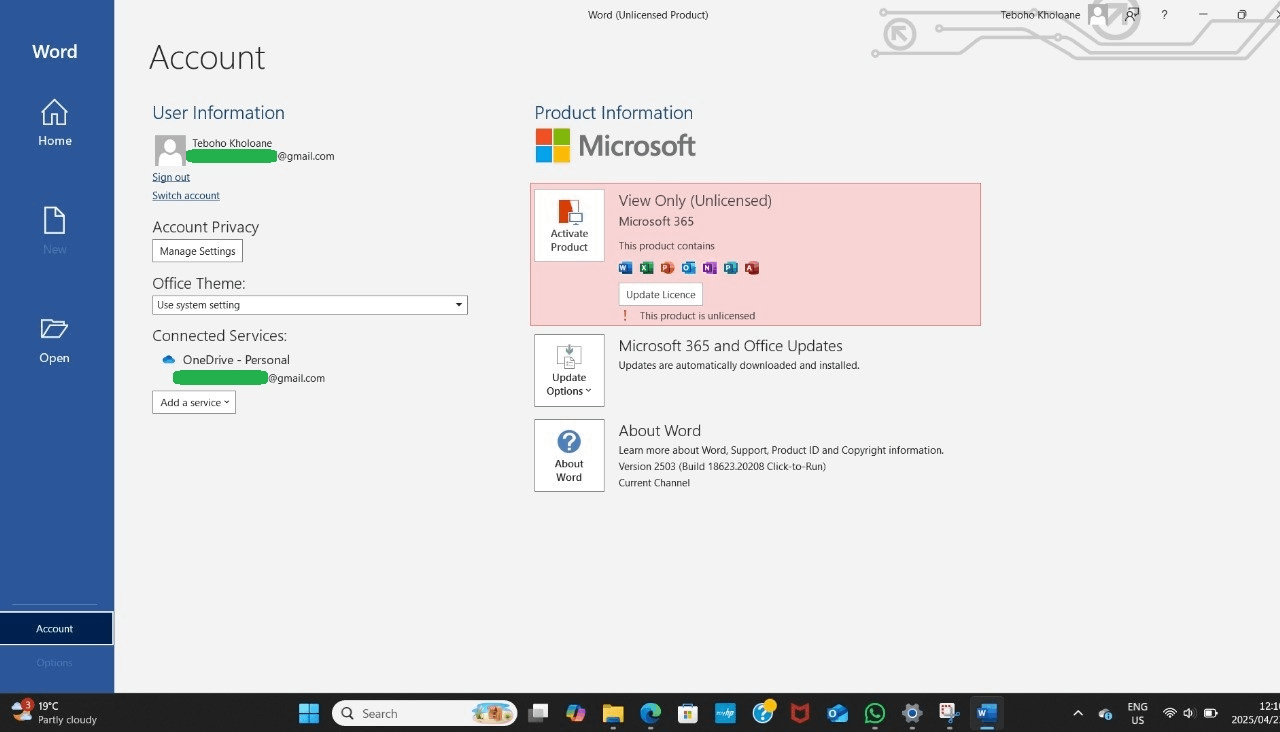Click the 'OneDrive - Personal' service entry

click(236, 360)
